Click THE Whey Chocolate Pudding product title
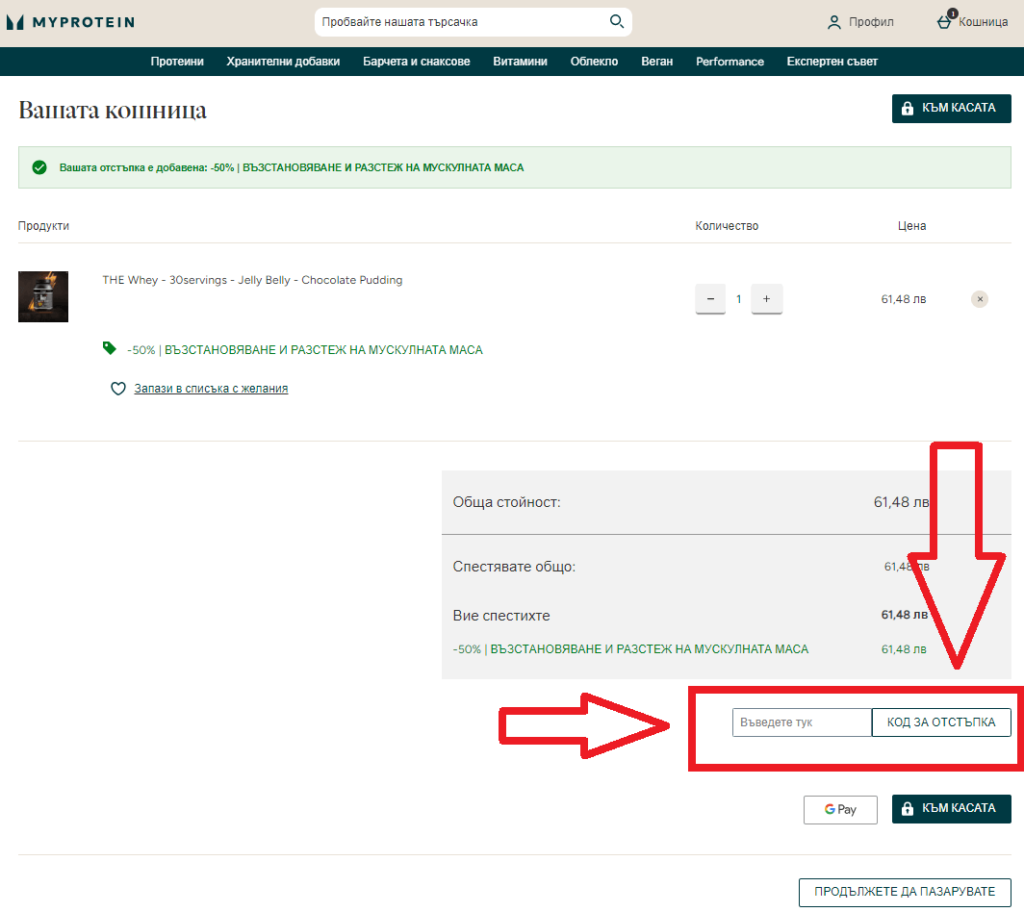 pos(252,280)
